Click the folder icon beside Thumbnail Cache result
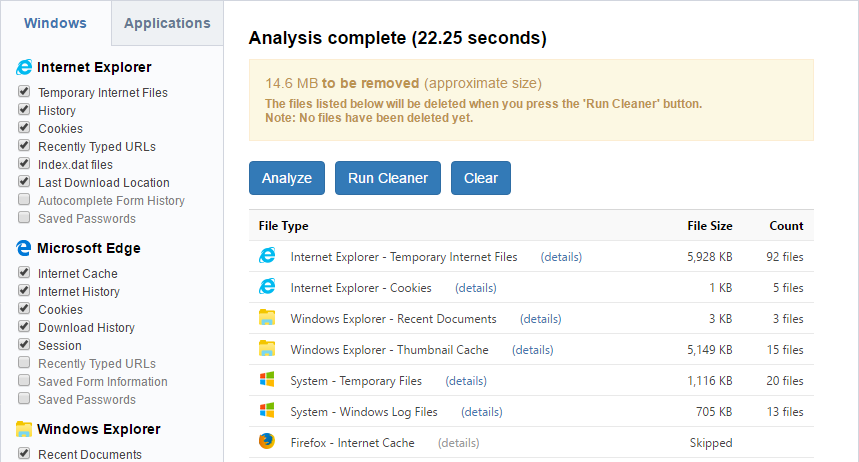This screenshot has width=859, height=462. (267, 350)
